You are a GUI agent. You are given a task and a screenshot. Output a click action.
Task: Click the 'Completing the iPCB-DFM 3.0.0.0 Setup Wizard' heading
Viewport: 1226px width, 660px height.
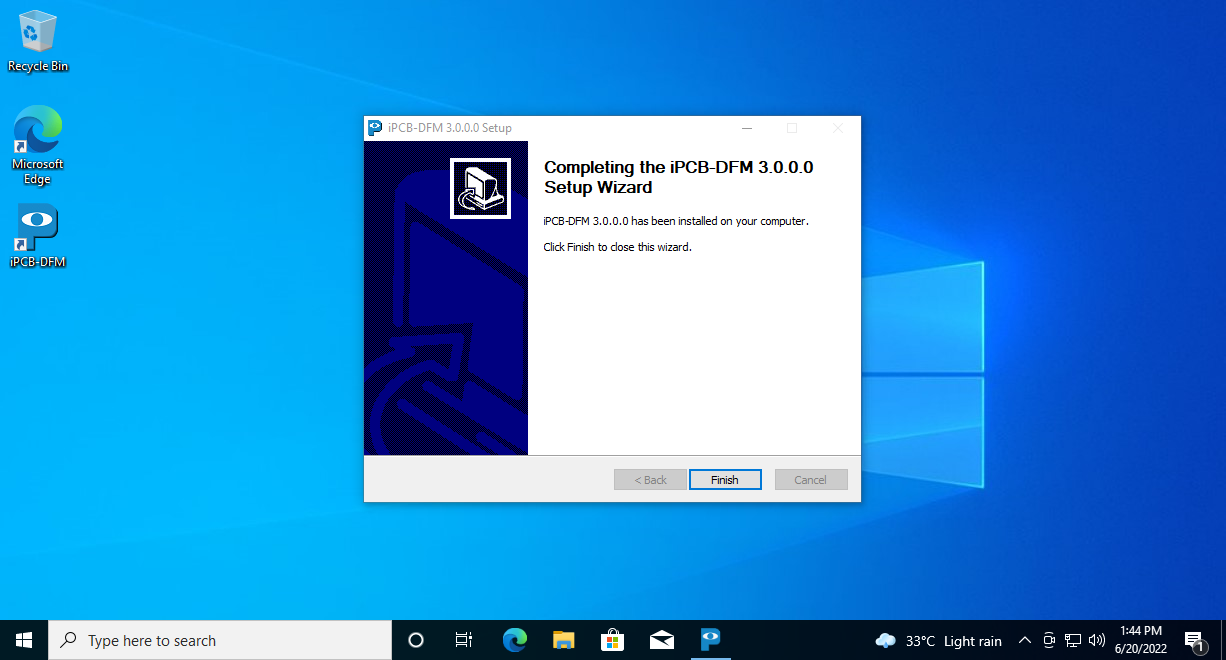(x=679, y=177)
